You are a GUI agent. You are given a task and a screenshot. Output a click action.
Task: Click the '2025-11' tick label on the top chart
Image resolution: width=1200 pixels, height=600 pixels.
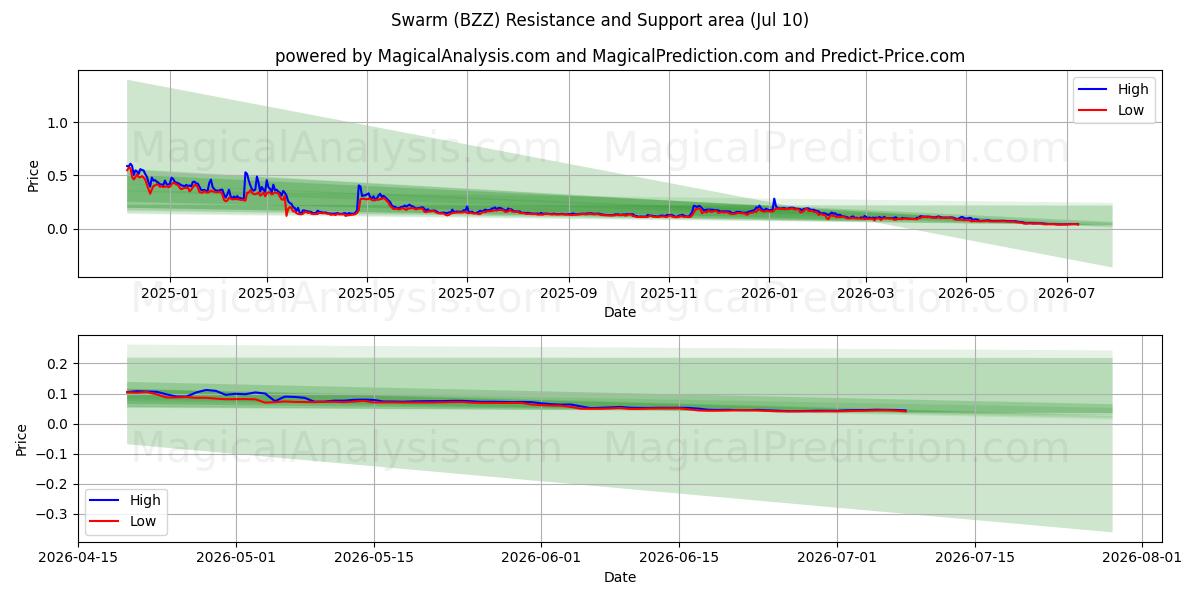pyautogui.click(x=669, y=293)
